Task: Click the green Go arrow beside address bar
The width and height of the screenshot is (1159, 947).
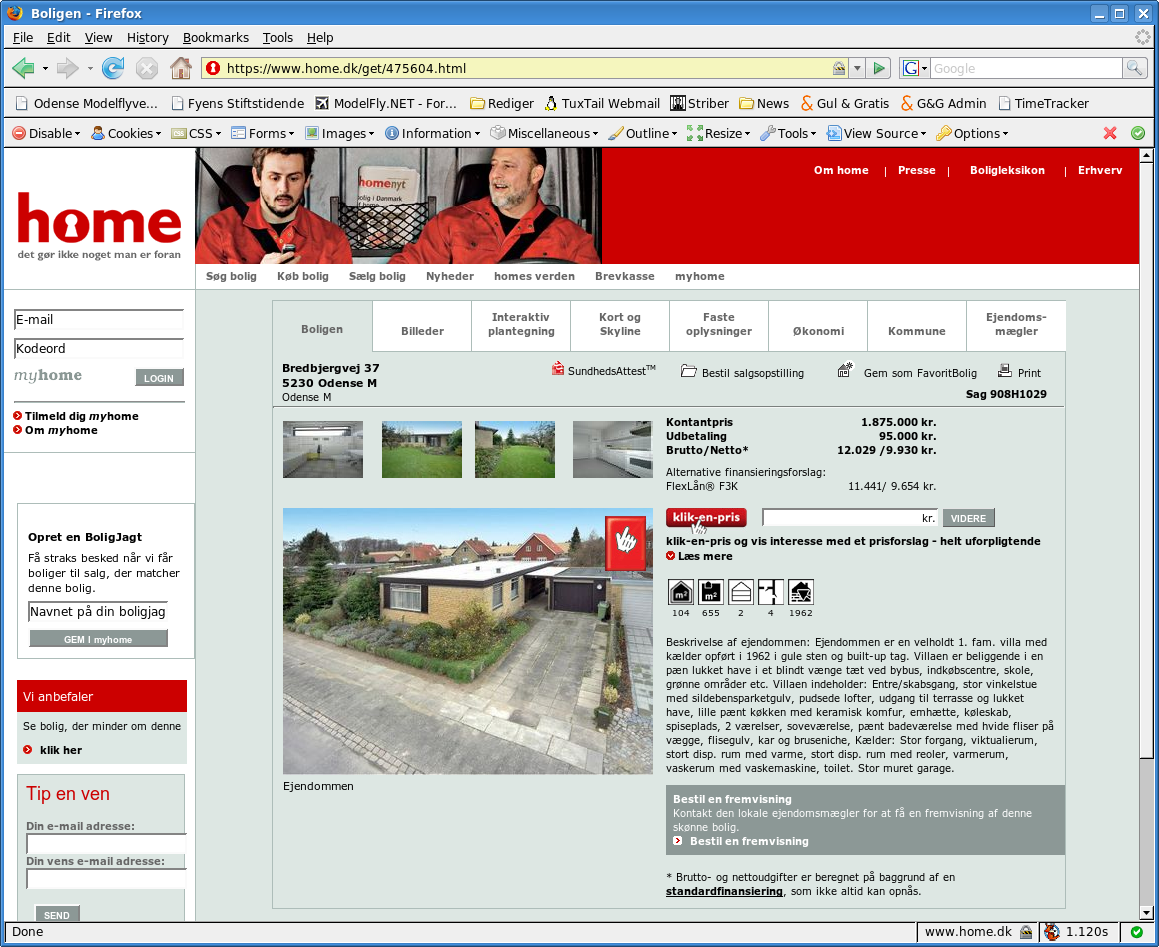Action: [x=879, y=69]
